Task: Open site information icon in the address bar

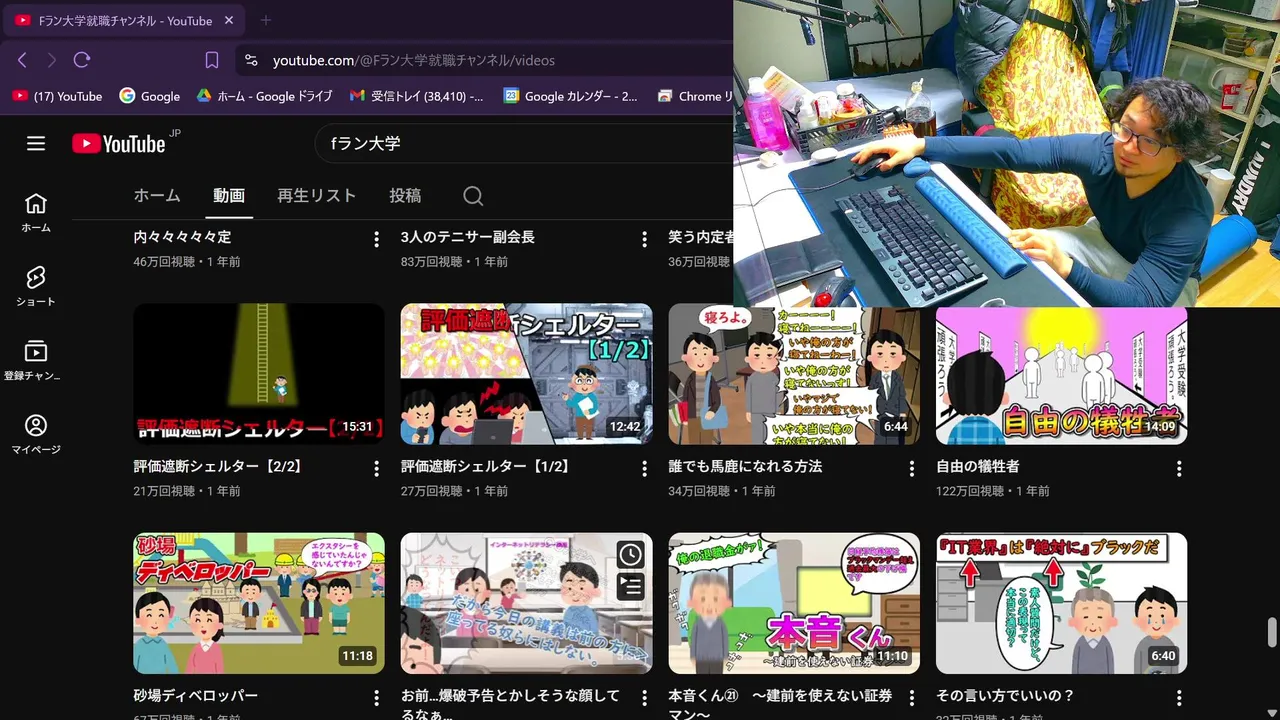Action: [251, 60]
